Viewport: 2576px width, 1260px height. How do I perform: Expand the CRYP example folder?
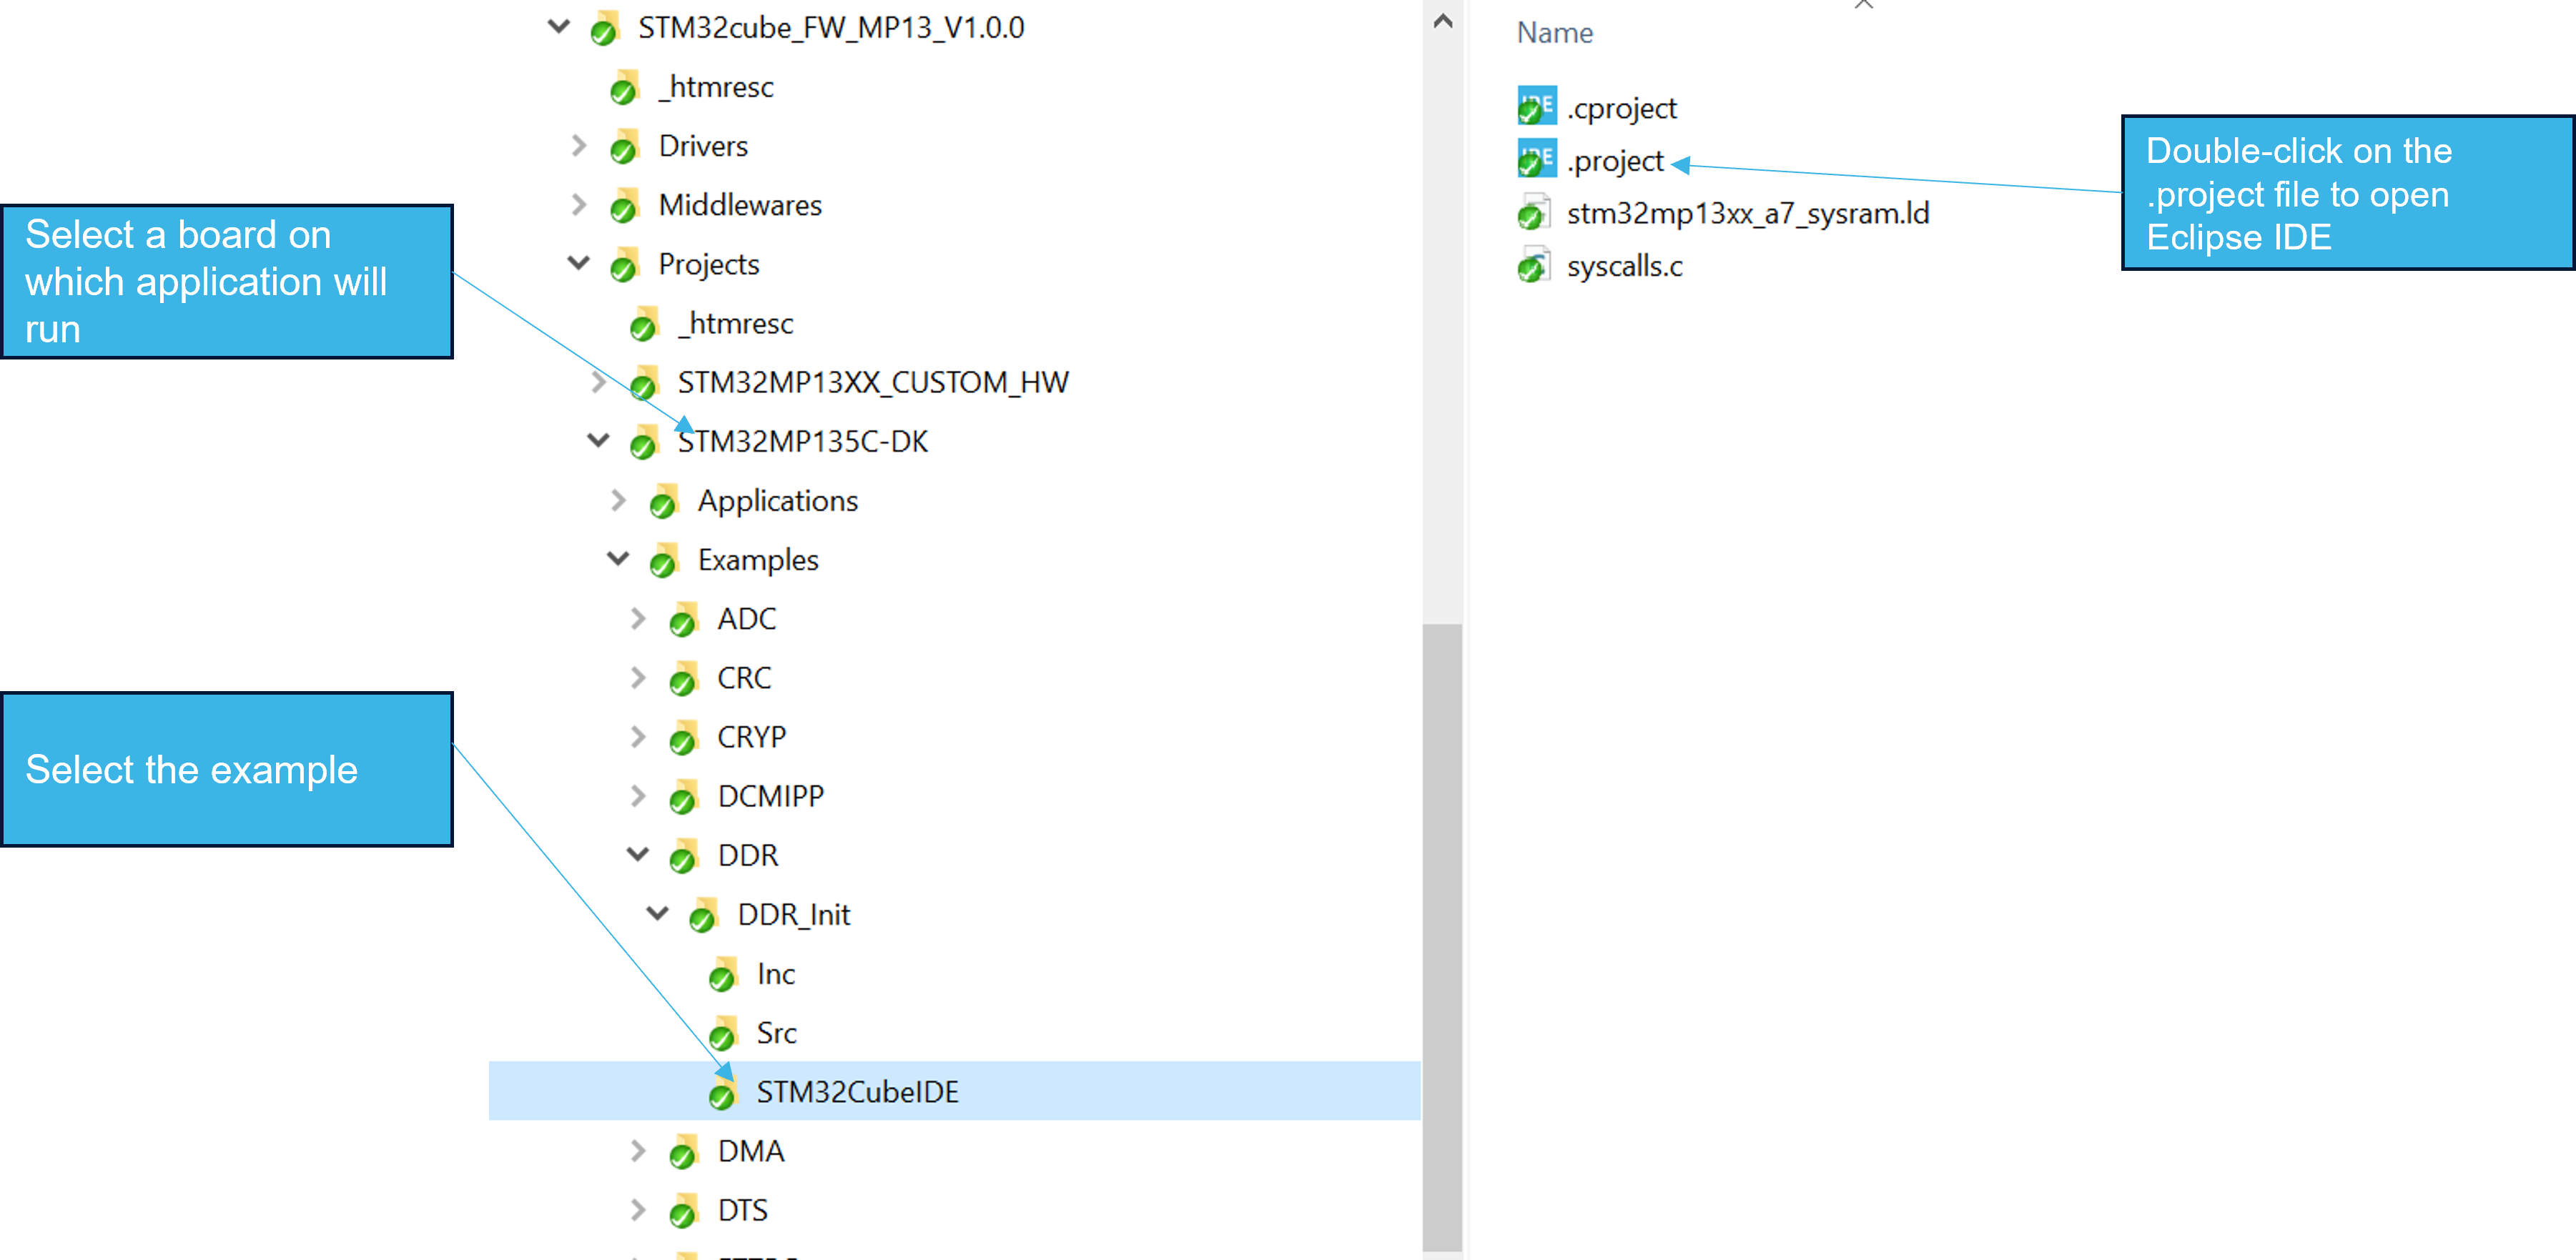(638, 736)
